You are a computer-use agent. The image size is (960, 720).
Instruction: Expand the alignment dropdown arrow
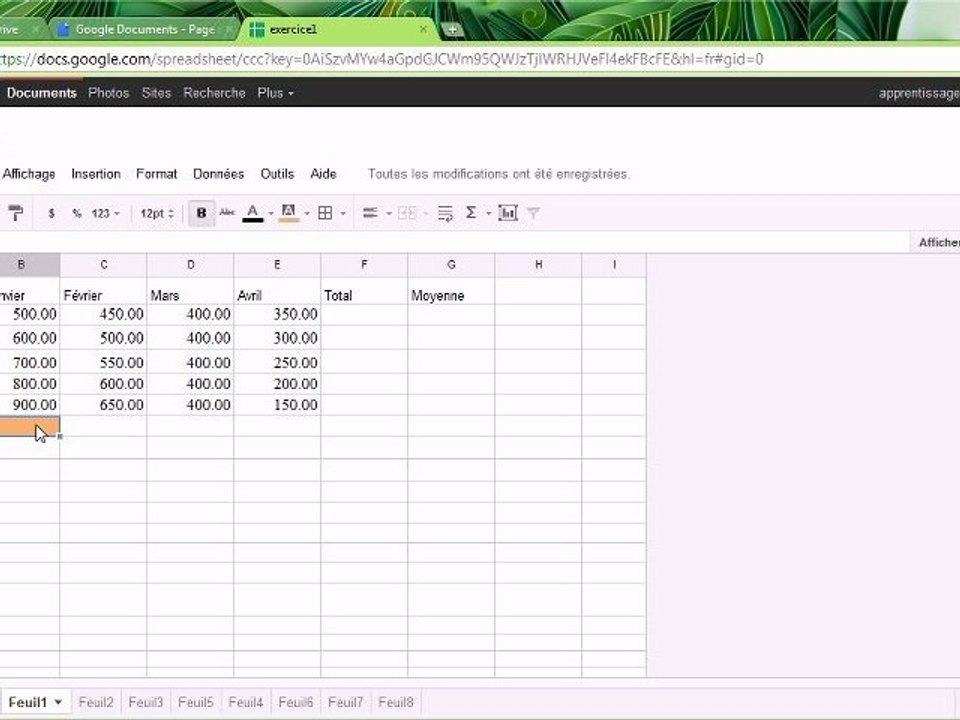(388, 213)
